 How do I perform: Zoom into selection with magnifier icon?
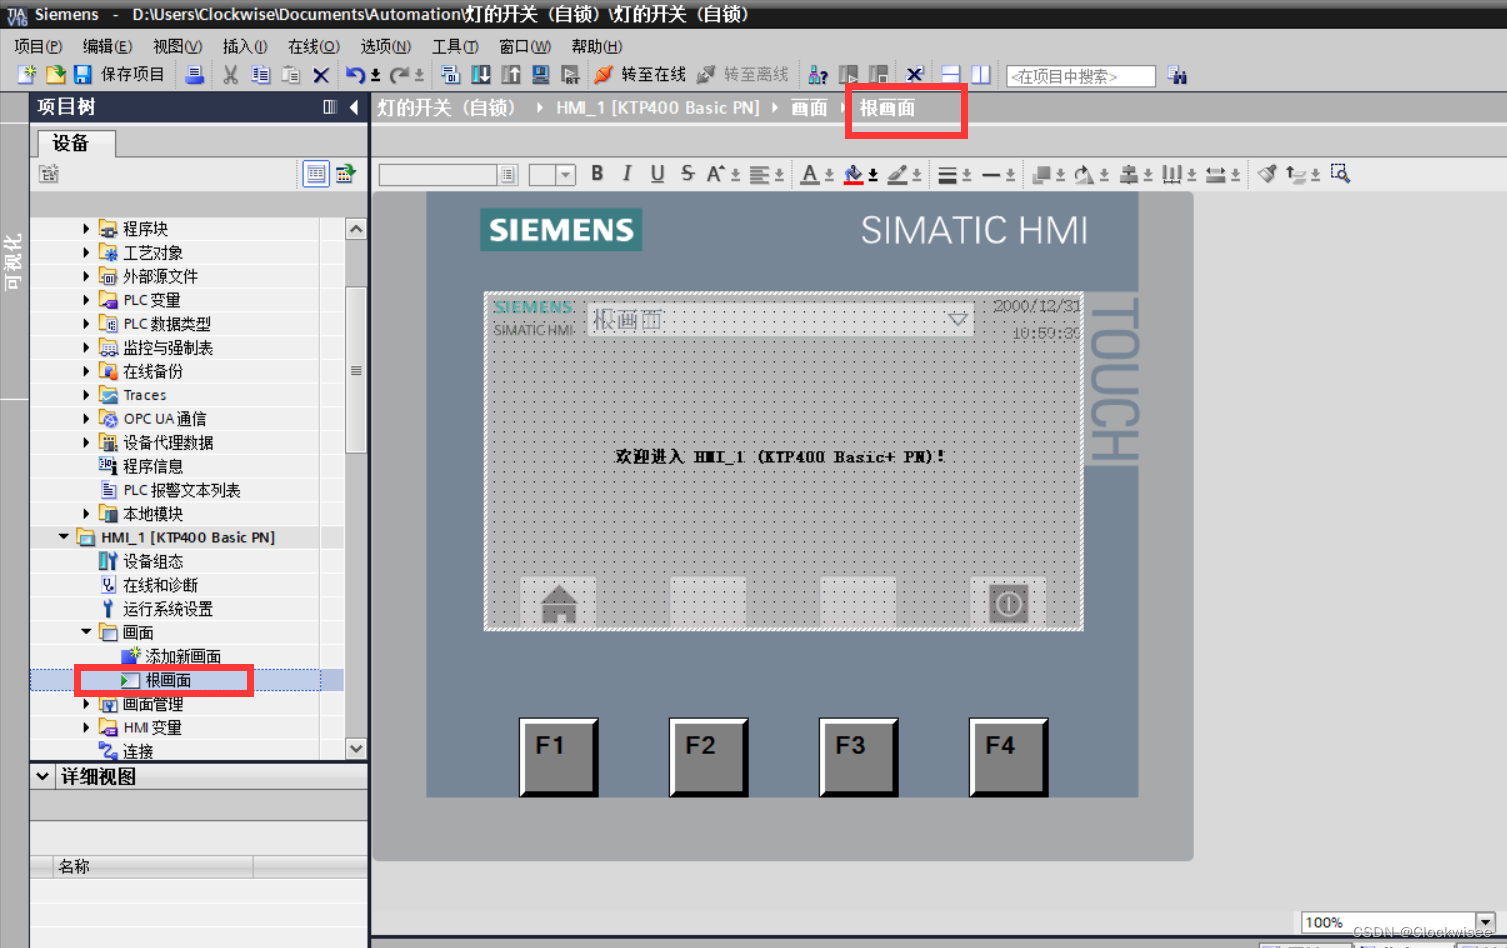tap(1340, 174)
